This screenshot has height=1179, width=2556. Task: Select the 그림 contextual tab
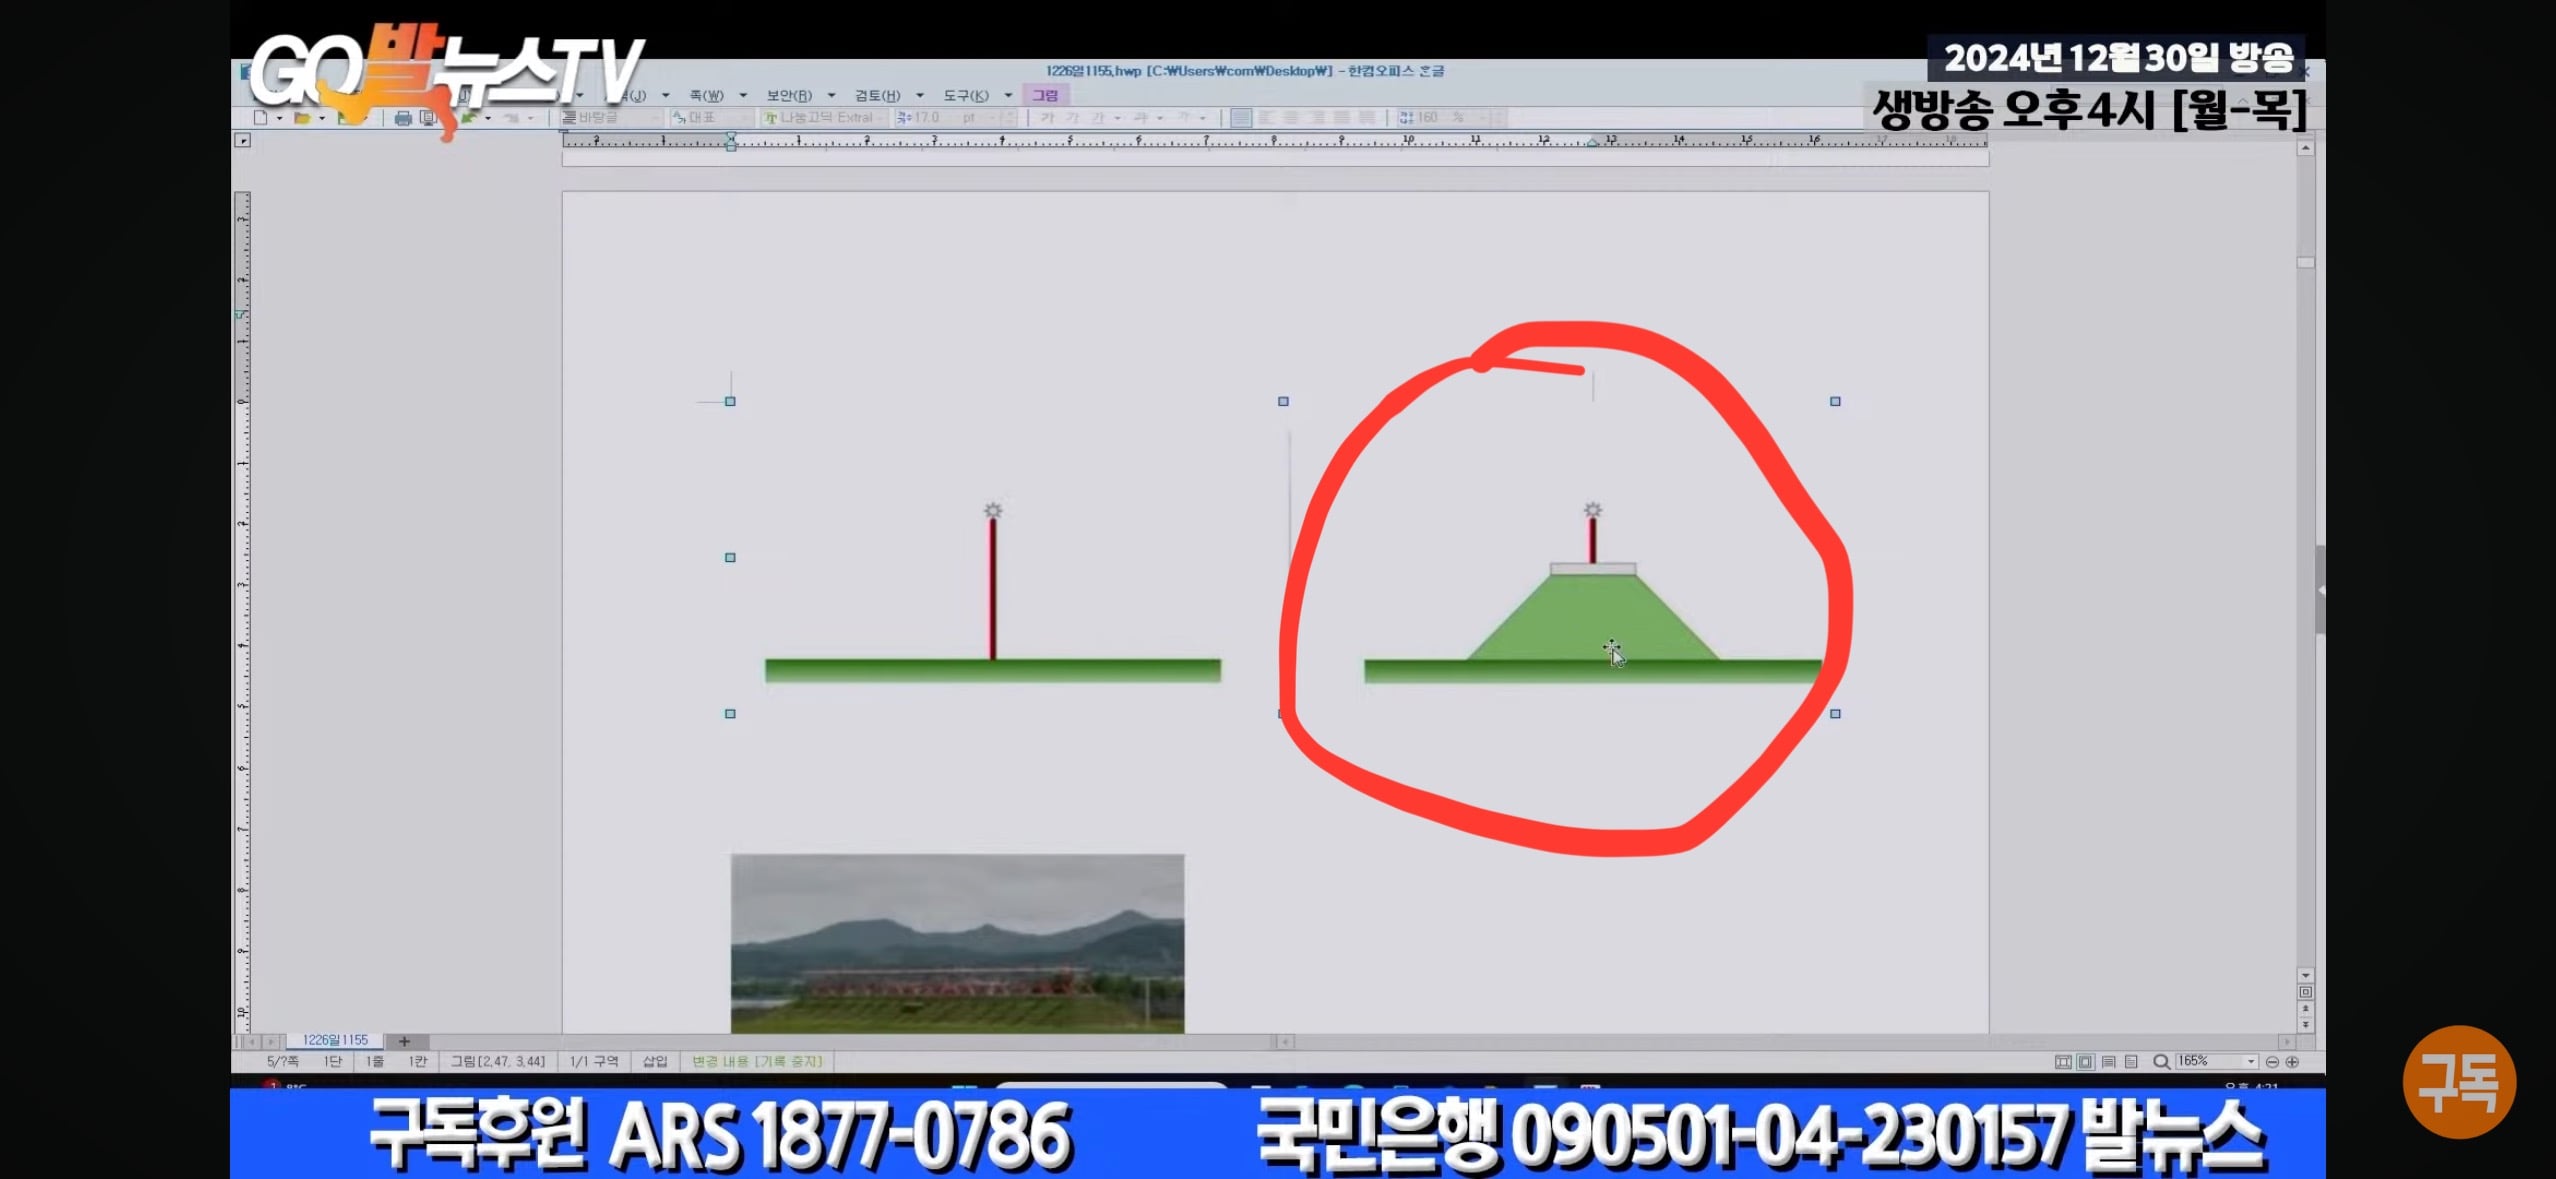click(x=1045, y=96)
